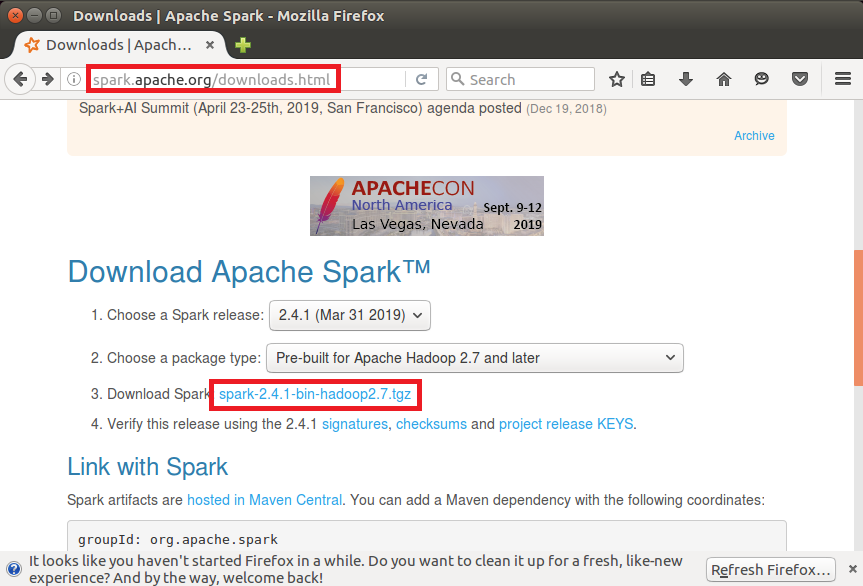Bookmark this page with the star icon
This screenshot has width=863, height=586.
pos(617,79)
